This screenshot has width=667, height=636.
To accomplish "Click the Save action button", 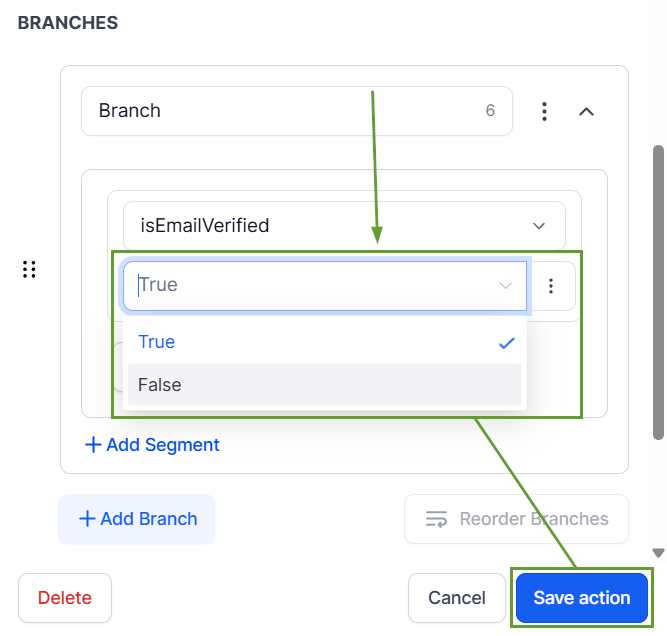I will tap(581, 598).
